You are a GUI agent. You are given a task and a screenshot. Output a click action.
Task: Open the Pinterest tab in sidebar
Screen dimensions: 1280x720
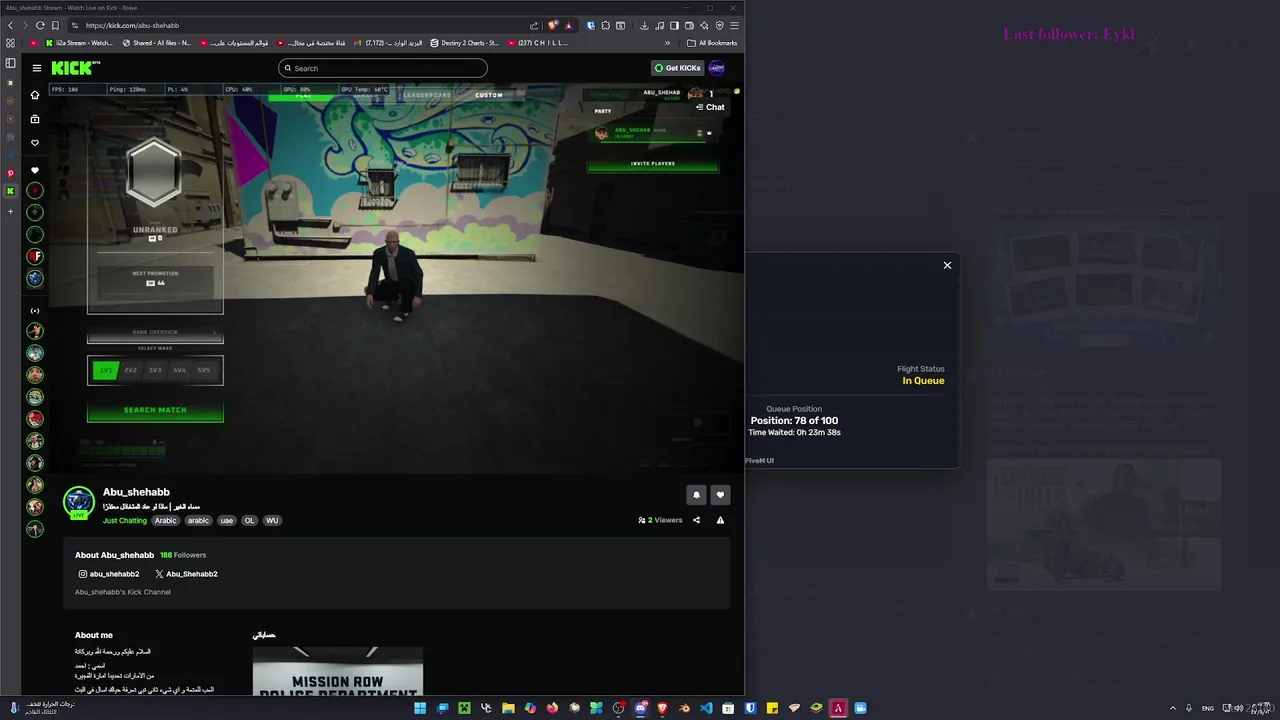(x=11, y=173)
